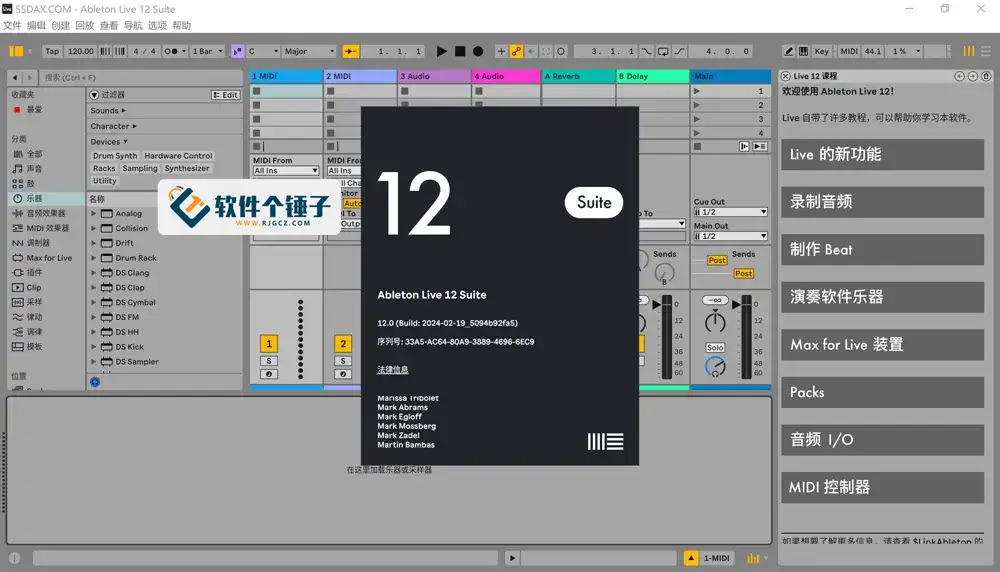
Task: Expand the DS Kick entry
Action: pyautogui.click(x=94, y=347)
